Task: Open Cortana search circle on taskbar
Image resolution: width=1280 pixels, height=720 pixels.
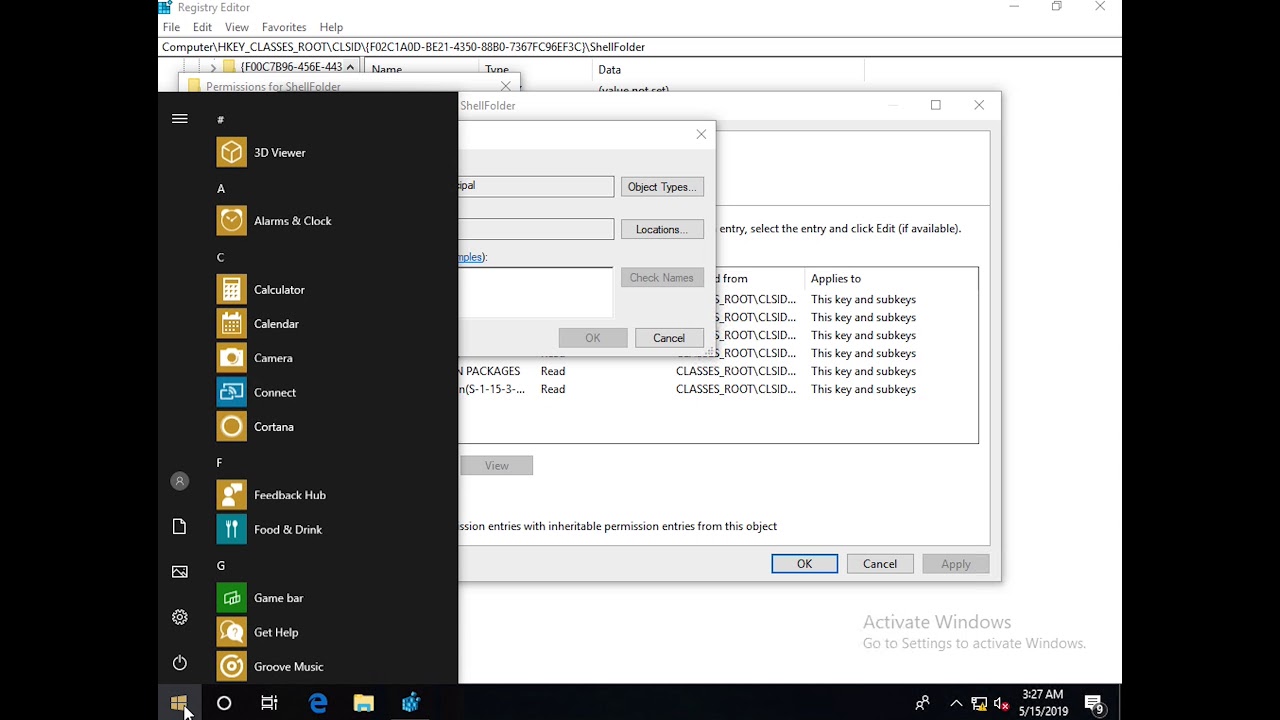Action: pos(224,703)
